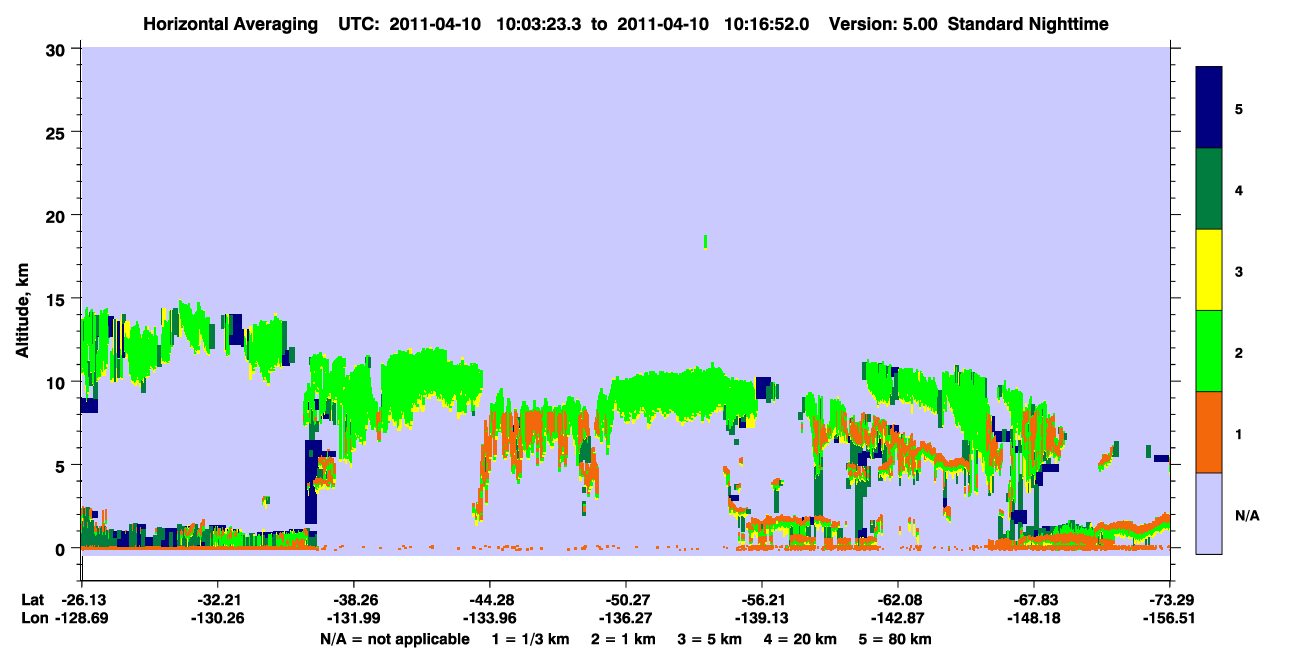Click the dark green colorbar segment labeled 4
The width and height of the screenshot is (1300, 667).
1209,189
